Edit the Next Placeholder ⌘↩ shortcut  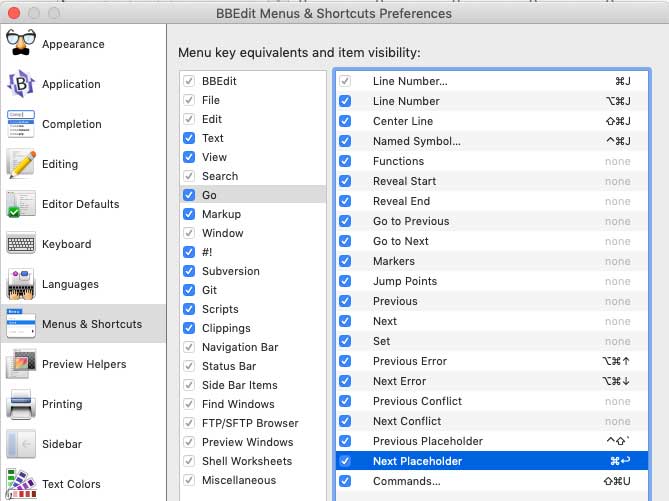coord(620,461)
